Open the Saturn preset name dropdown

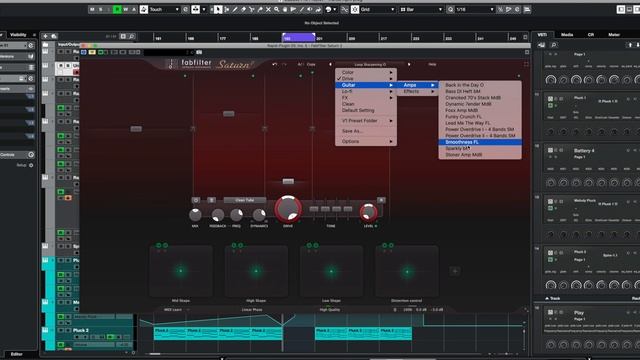coord(370,64)
